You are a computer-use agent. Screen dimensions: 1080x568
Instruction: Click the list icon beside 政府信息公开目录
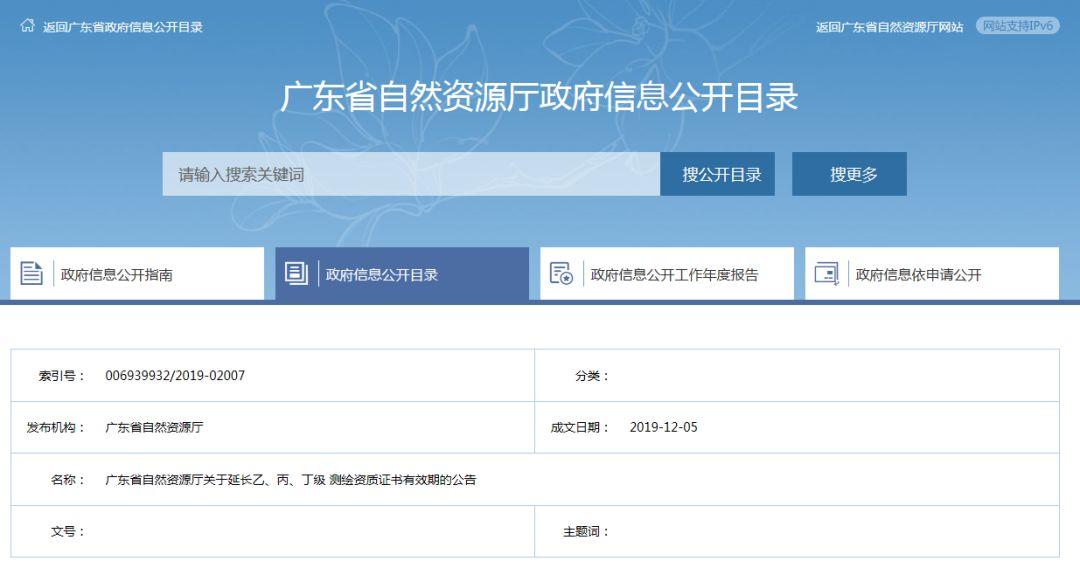pyautogui.click(x=296, y=273)
